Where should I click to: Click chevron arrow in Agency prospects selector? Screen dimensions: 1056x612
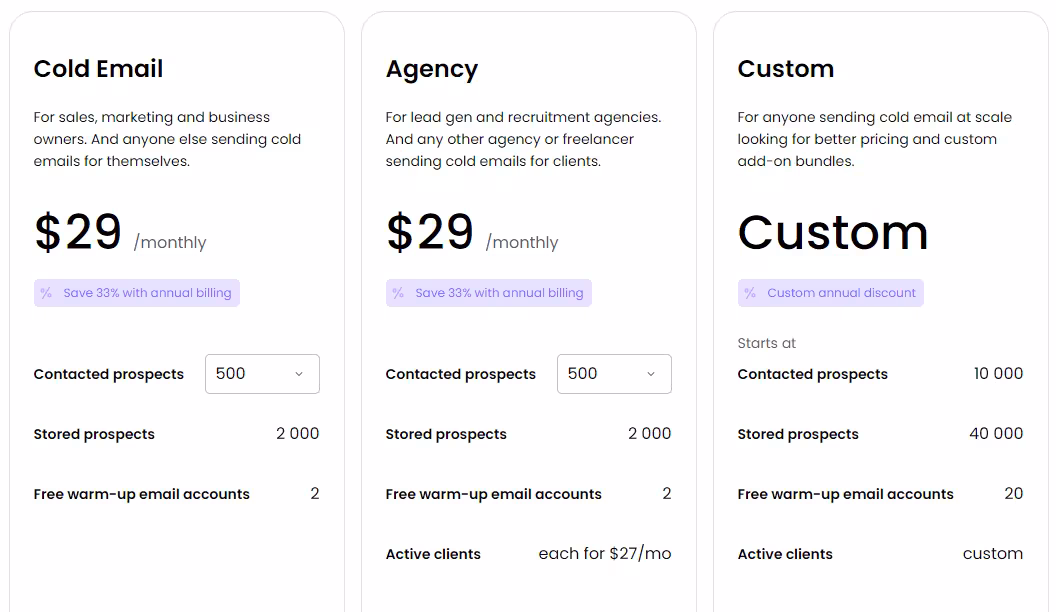(651, 374)
